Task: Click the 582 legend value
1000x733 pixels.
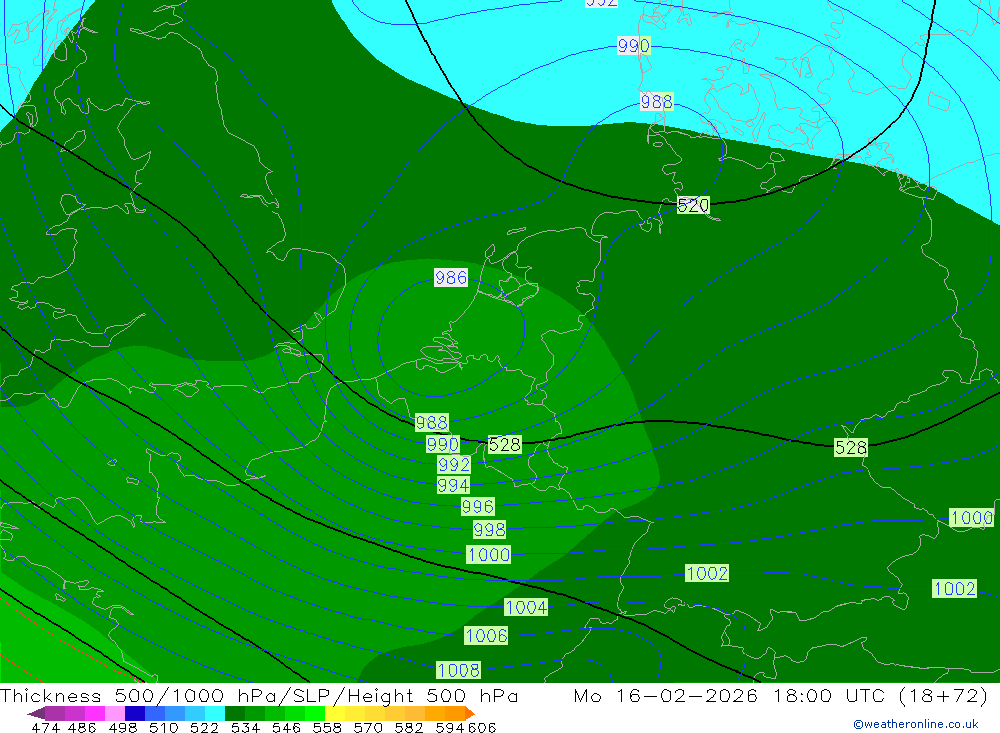Action: point(409,728)
